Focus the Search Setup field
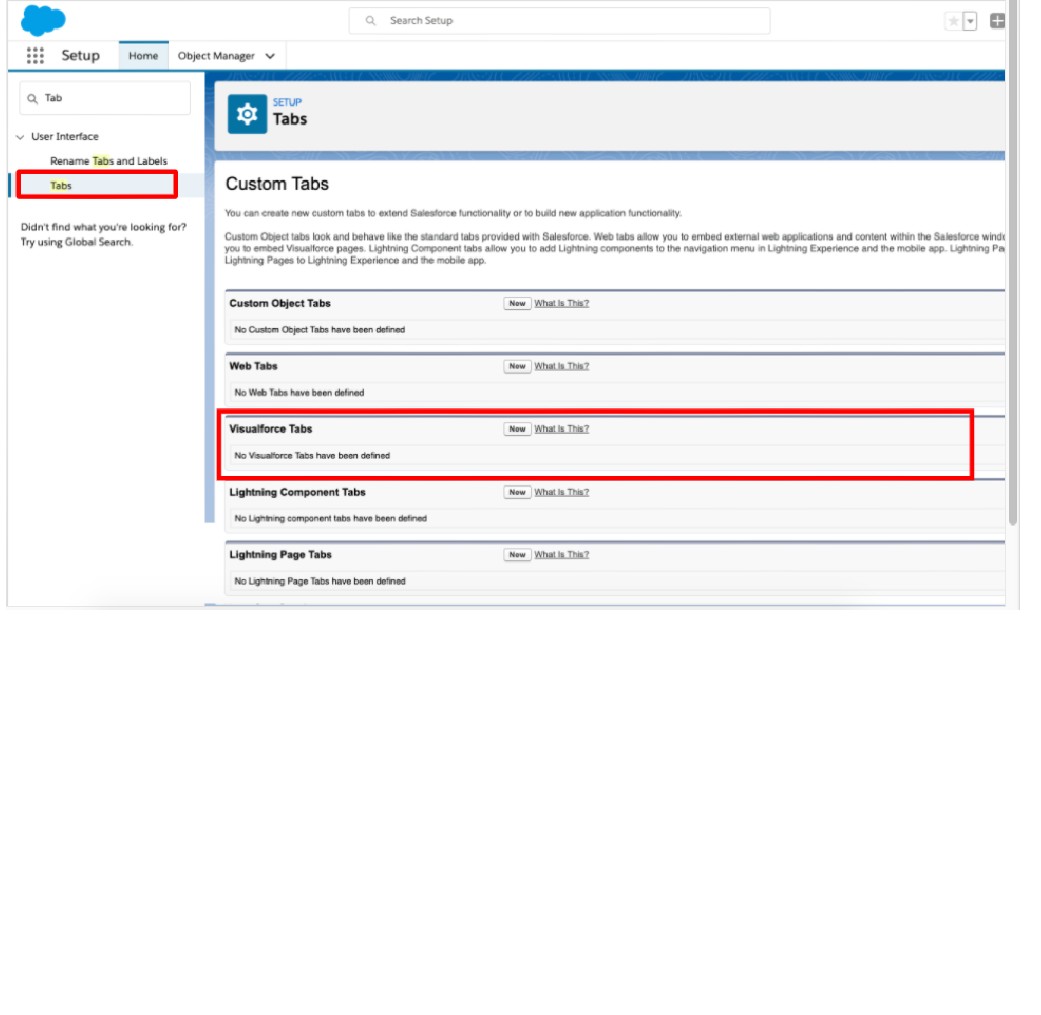The image size is (1041, 1015). (559, 21)
